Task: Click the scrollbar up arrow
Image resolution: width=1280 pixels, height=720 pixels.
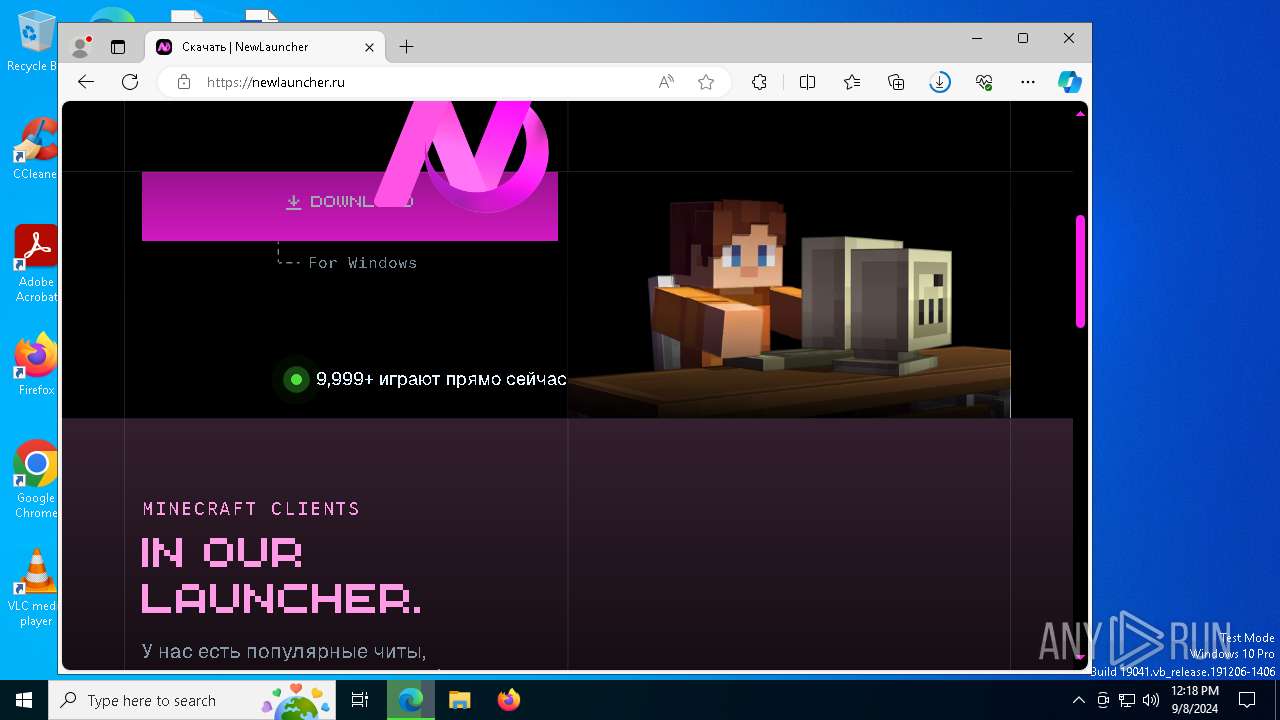Action: (x=1080, y=114)
